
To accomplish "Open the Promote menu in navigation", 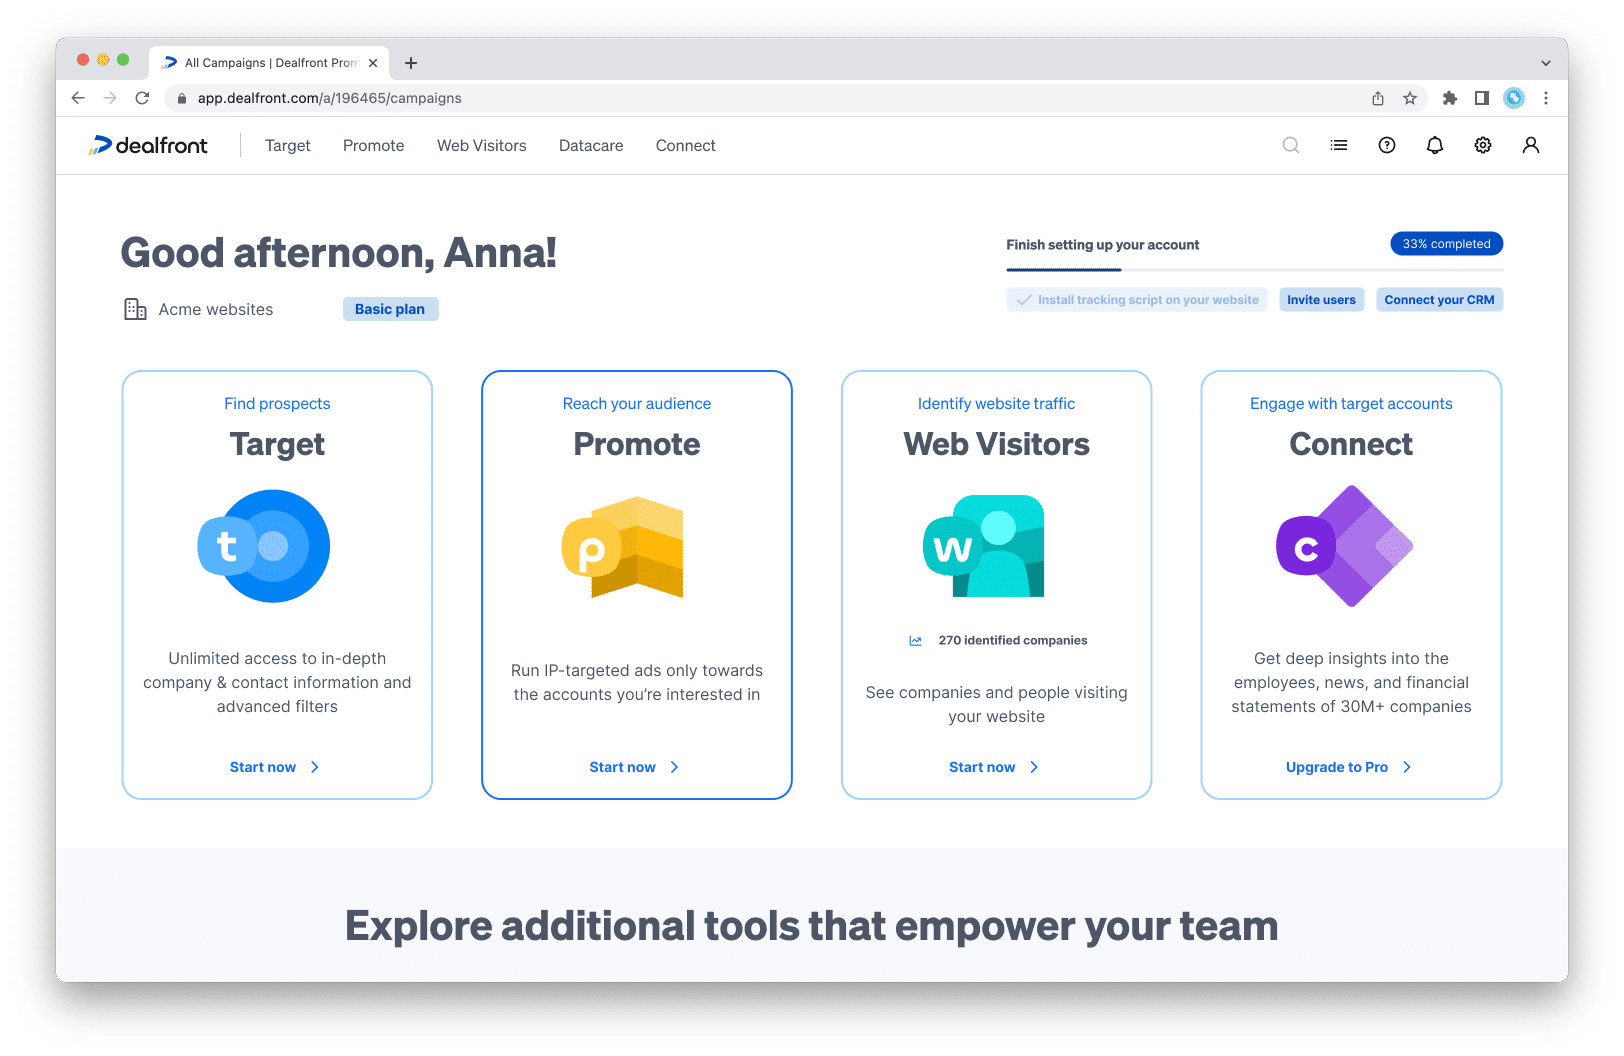I will [374, 146].
